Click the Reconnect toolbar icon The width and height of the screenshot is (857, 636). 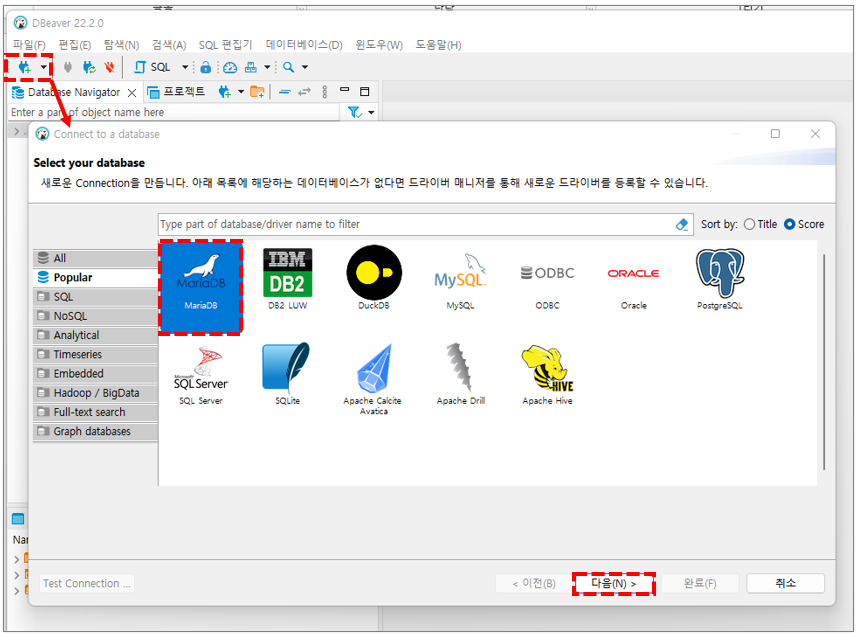pos(89,67)
